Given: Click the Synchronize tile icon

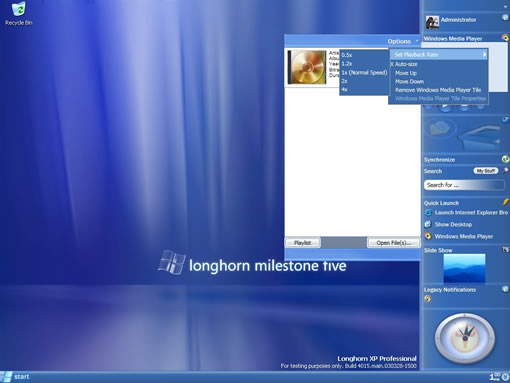Looking at the screenshot, I should [x=505, y=159].
